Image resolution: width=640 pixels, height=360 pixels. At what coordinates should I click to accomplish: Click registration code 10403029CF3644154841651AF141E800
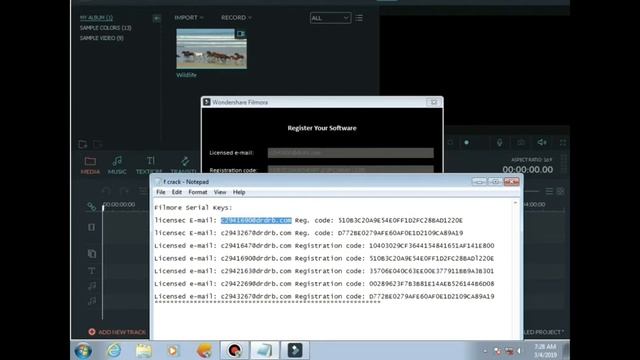click(431, 246)
